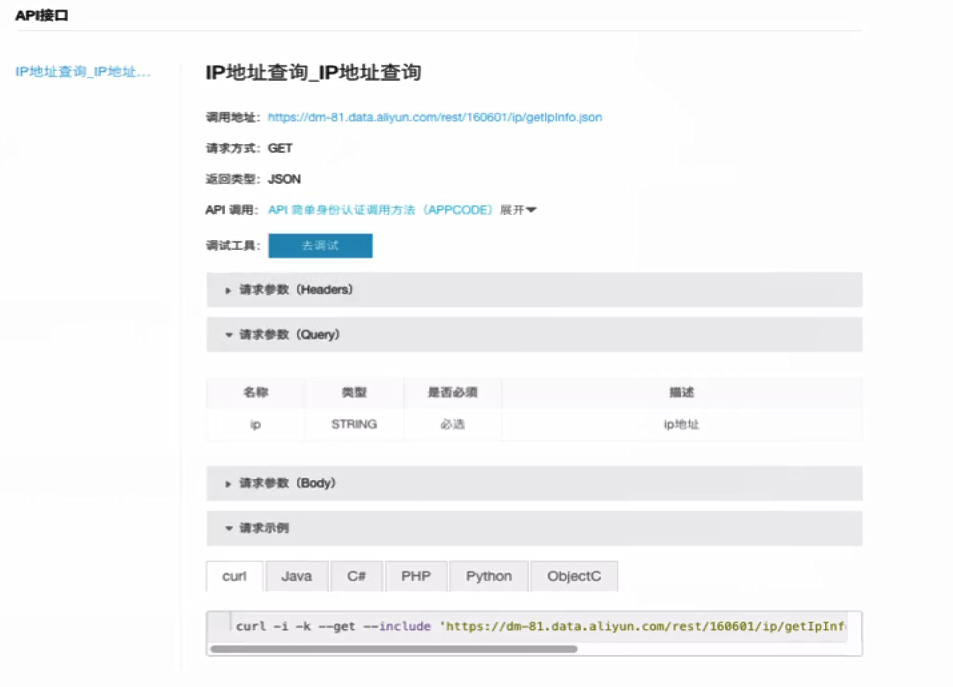Click the APPCODE simple authentication method link
Viewport: 953px width, 687px height.
[x=399, y=209]
